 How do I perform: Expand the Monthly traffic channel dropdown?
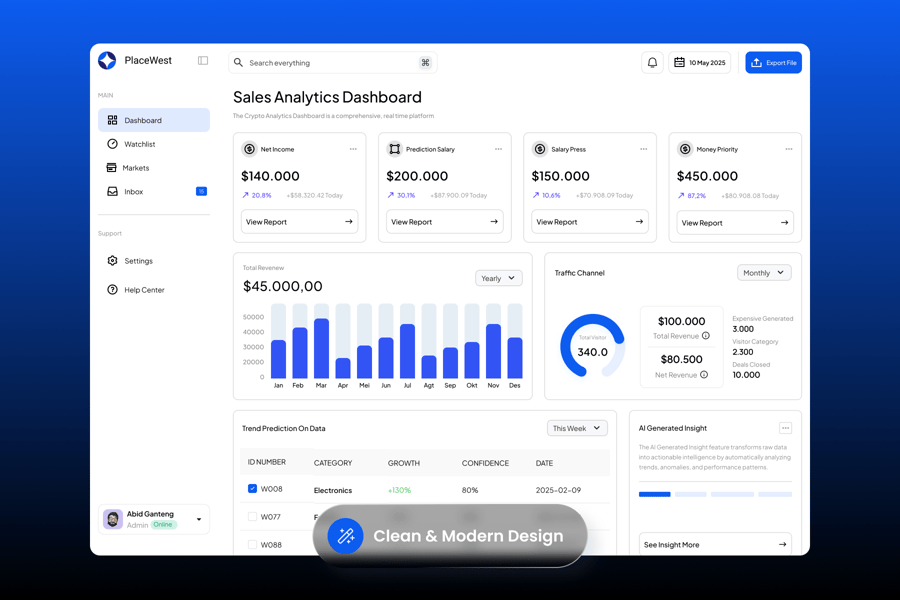(x=764, y=273)
